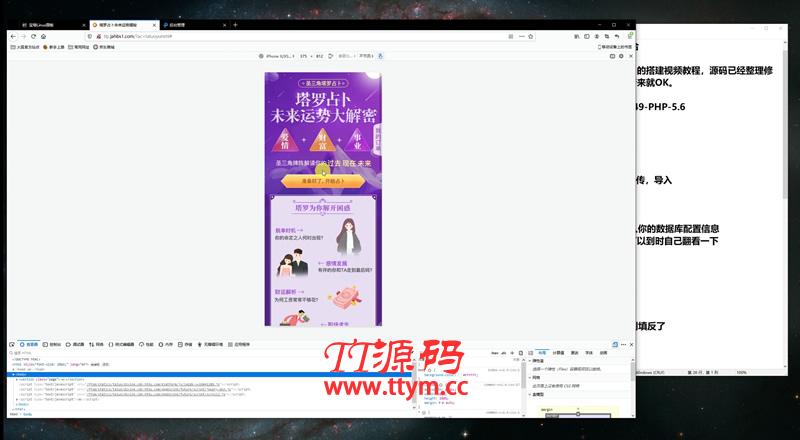This screenshot has width=800, height=440.
Task: Open the Debugger tab in devtools
Action: [75, 345]
